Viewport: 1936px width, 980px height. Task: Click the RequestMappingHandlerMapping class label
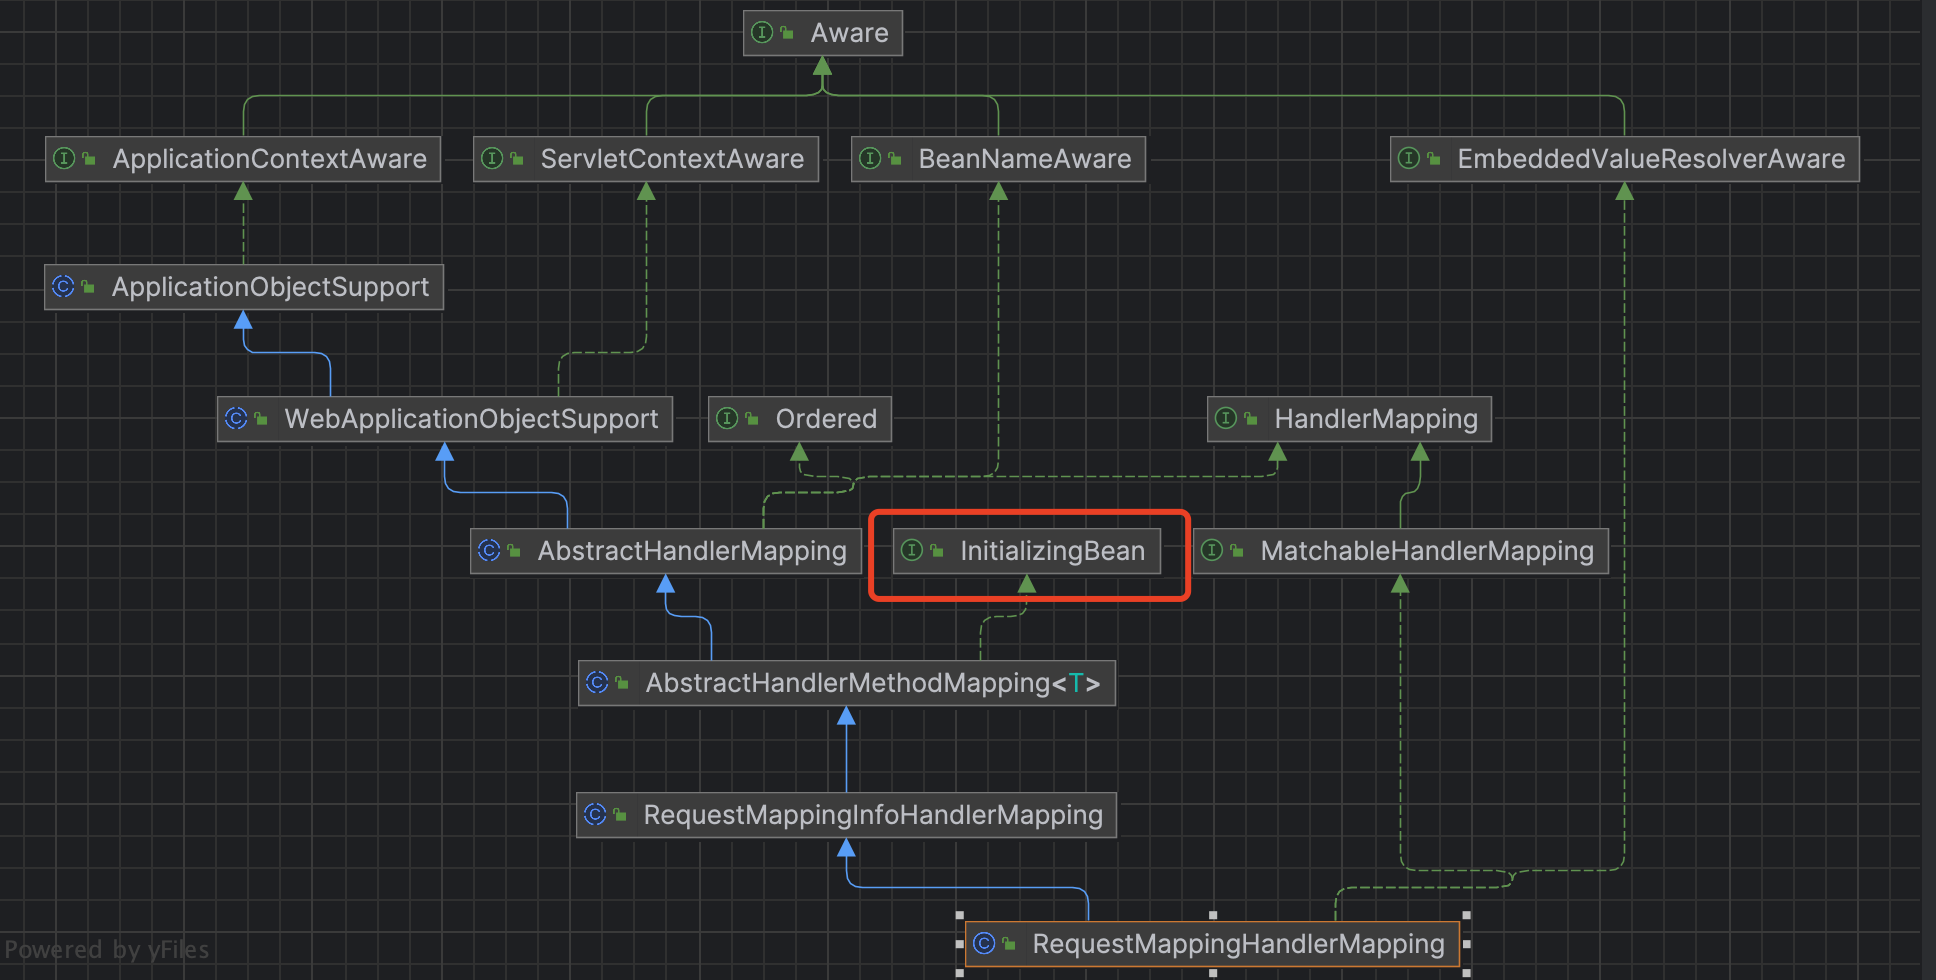point(1238,944)
